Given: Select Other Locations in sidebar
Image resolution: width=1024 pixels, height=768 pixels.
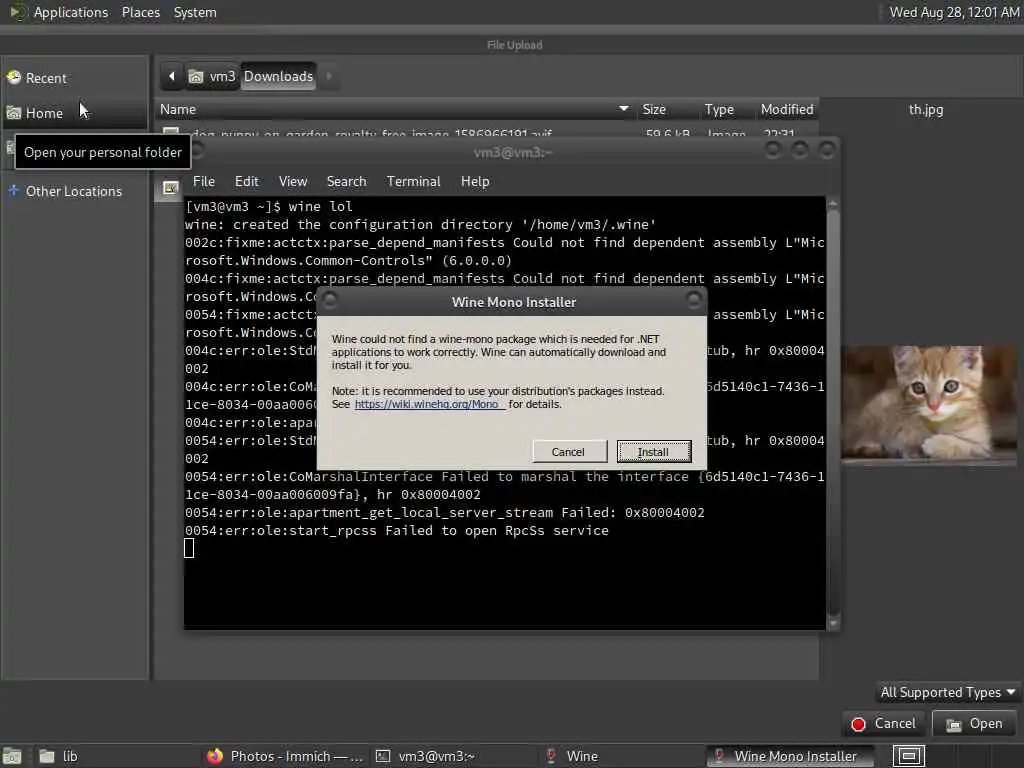Looking at the screenshot, I should click(74, 191).
